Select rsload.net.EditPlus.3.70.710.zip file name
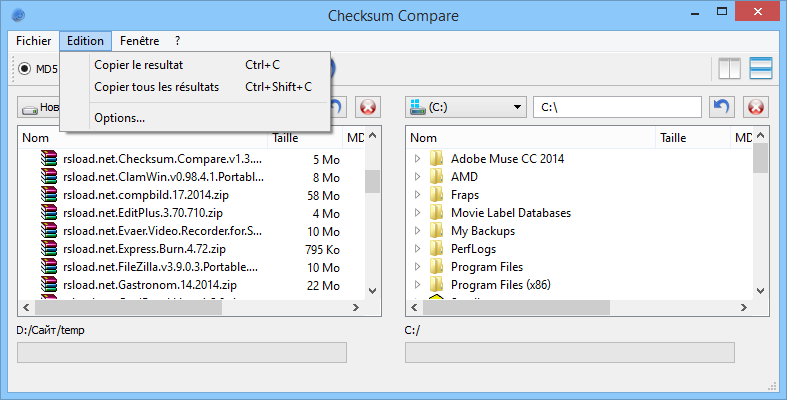Screen dimensions: 787x400 point(143,213)
